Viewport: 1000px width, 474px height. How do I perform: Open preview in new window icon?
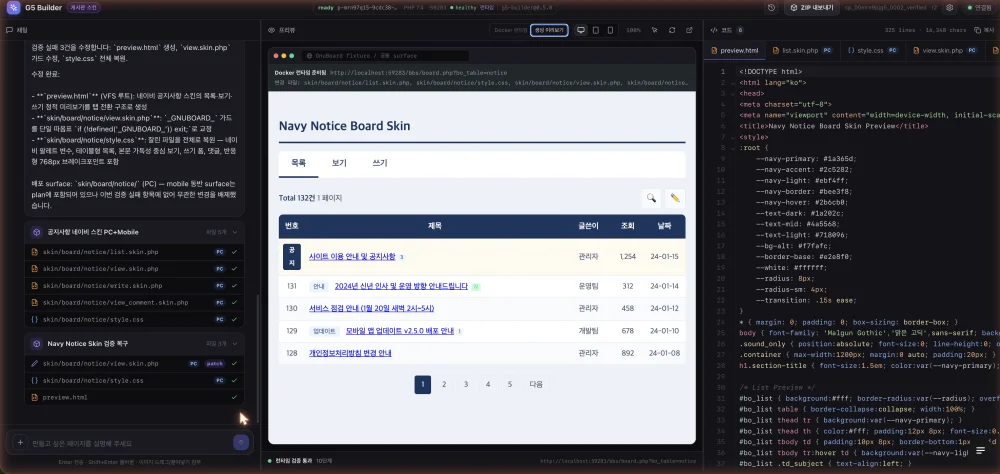click(689, 30)
